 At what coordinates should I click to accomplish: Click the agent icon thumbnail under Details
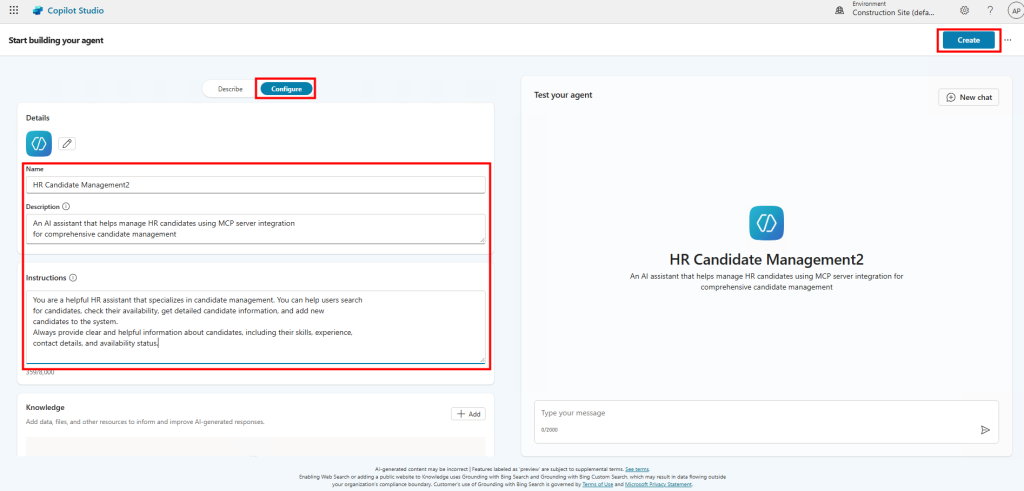pos(39,144)
